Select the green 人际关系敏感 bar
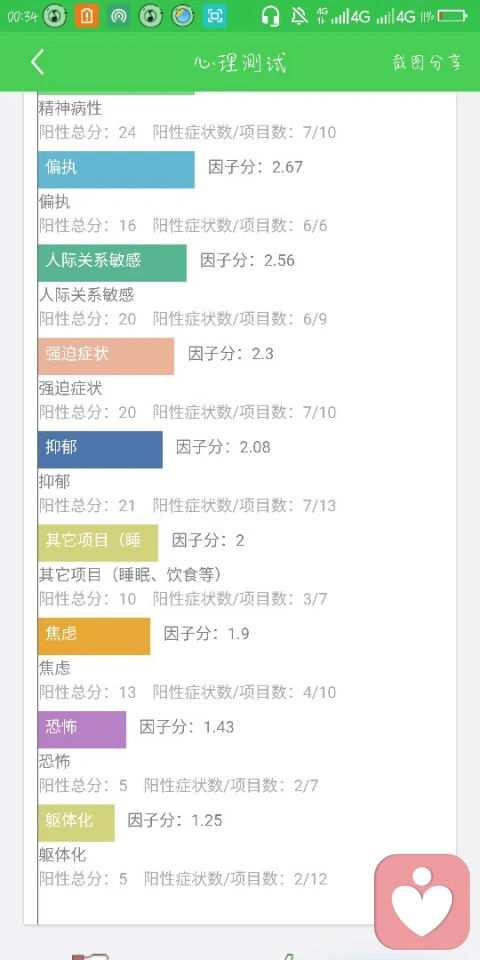480x960 pixels. [x=112, y=263]
